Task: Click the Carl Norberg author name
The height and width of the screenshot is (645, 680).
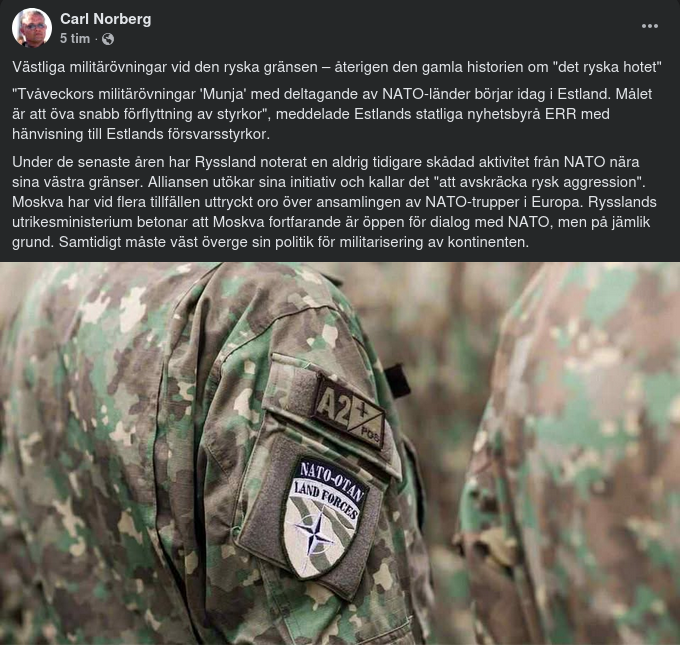Action: pyautogui.click(x=106, y=19)
